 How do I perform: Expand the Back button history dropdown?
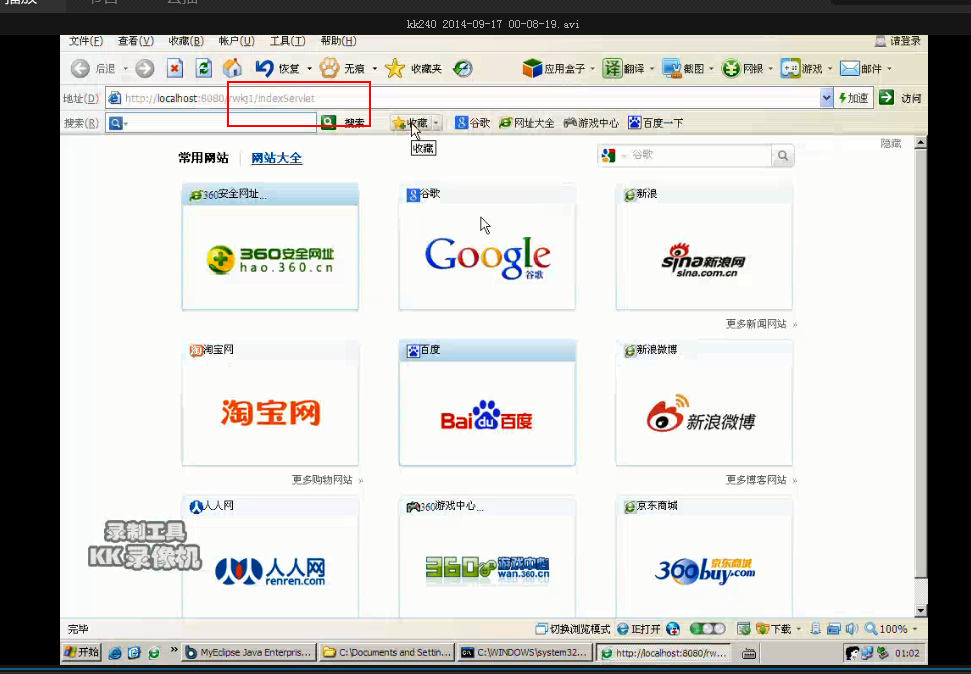point(125,69)
